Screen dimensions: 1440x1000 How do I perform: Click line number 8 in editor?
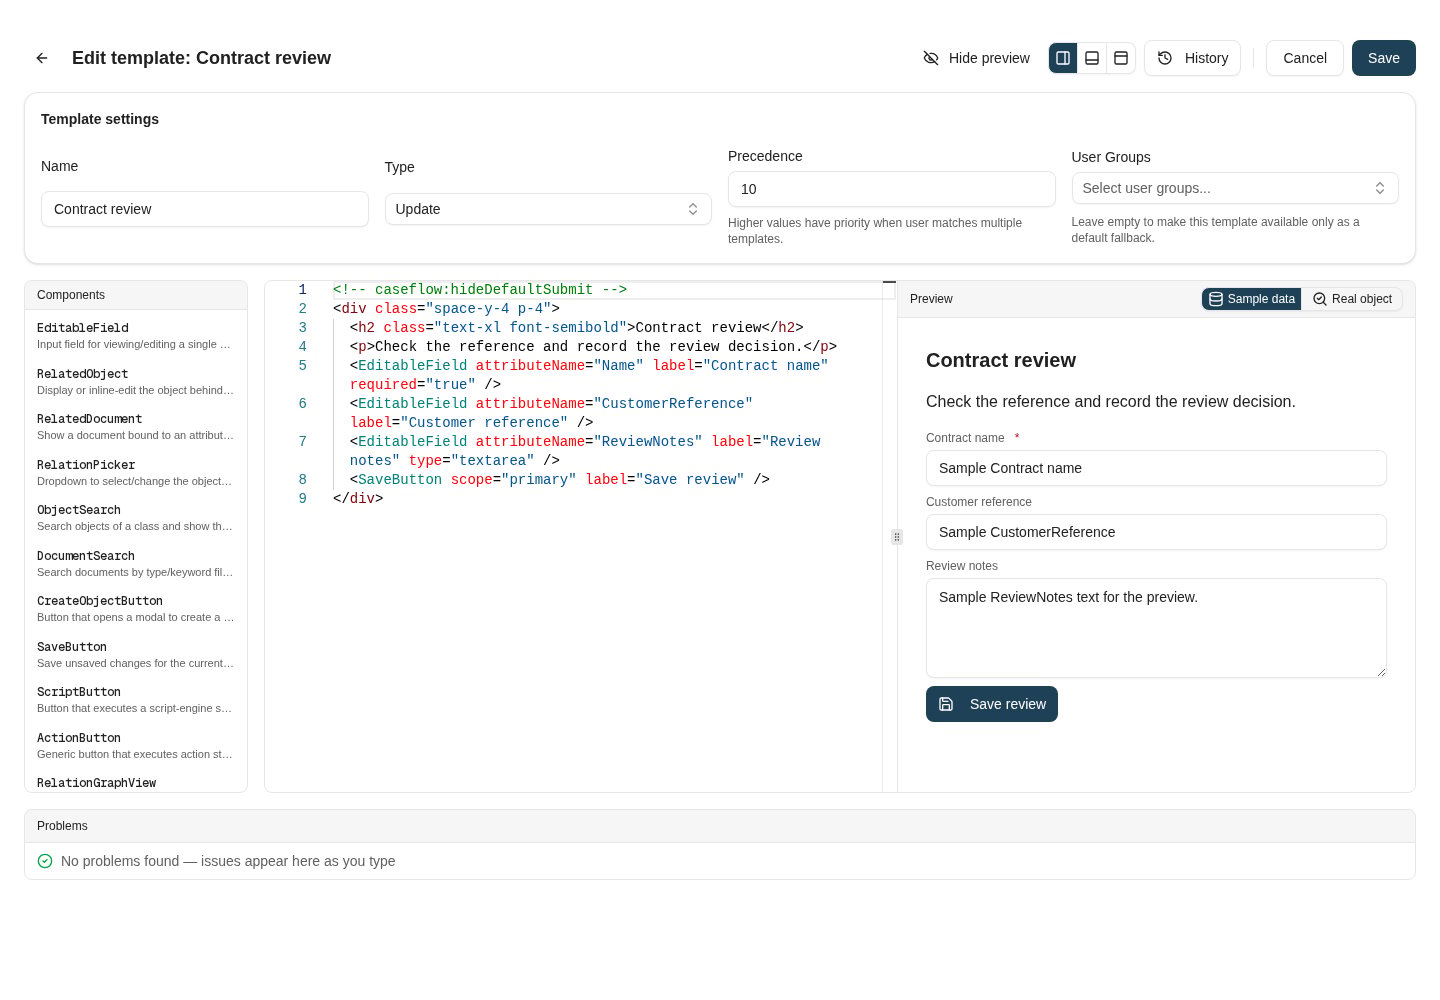coord(303,479)
